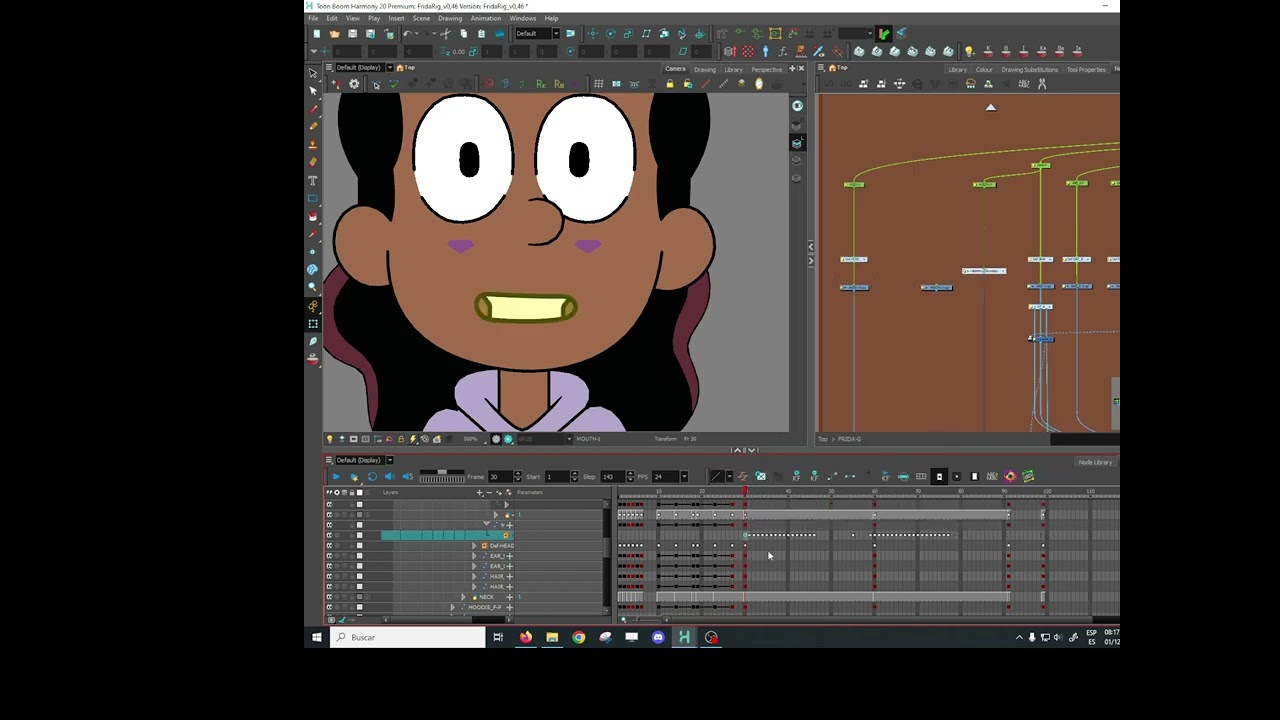Open the Drawing menu
Image resolution: width=1280 pixels, height=720 pixels.
[x=450, y=18]
